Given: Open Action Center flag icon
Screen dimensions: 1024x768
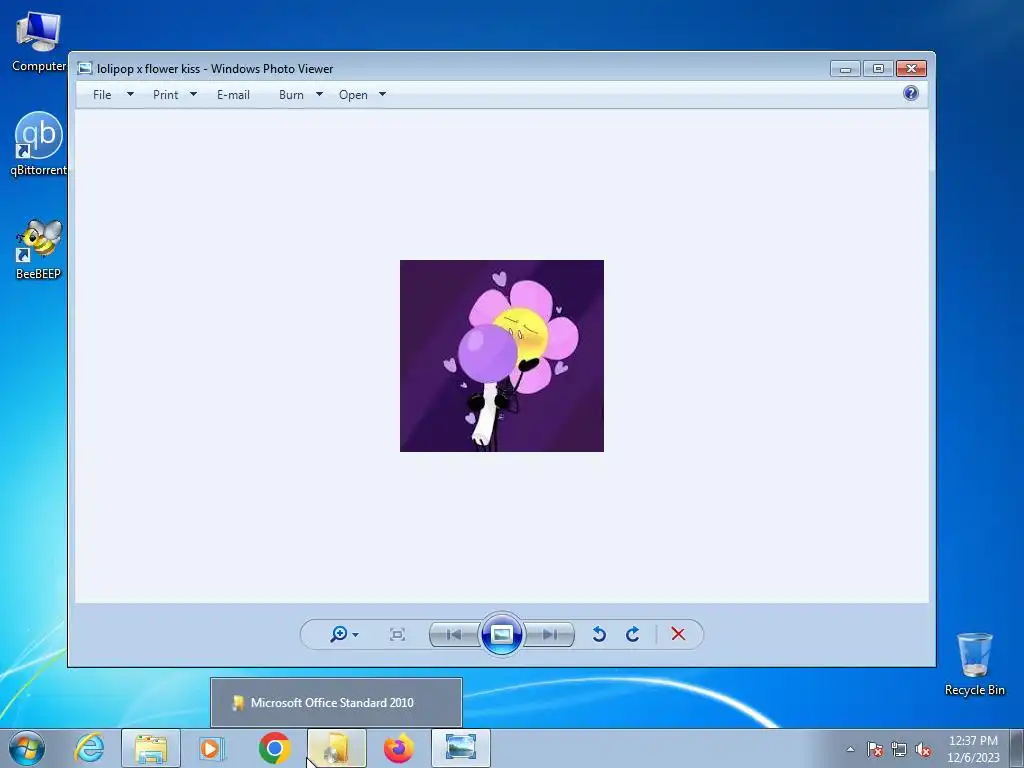Looking at the screenshot, I should tap(874, 749).
